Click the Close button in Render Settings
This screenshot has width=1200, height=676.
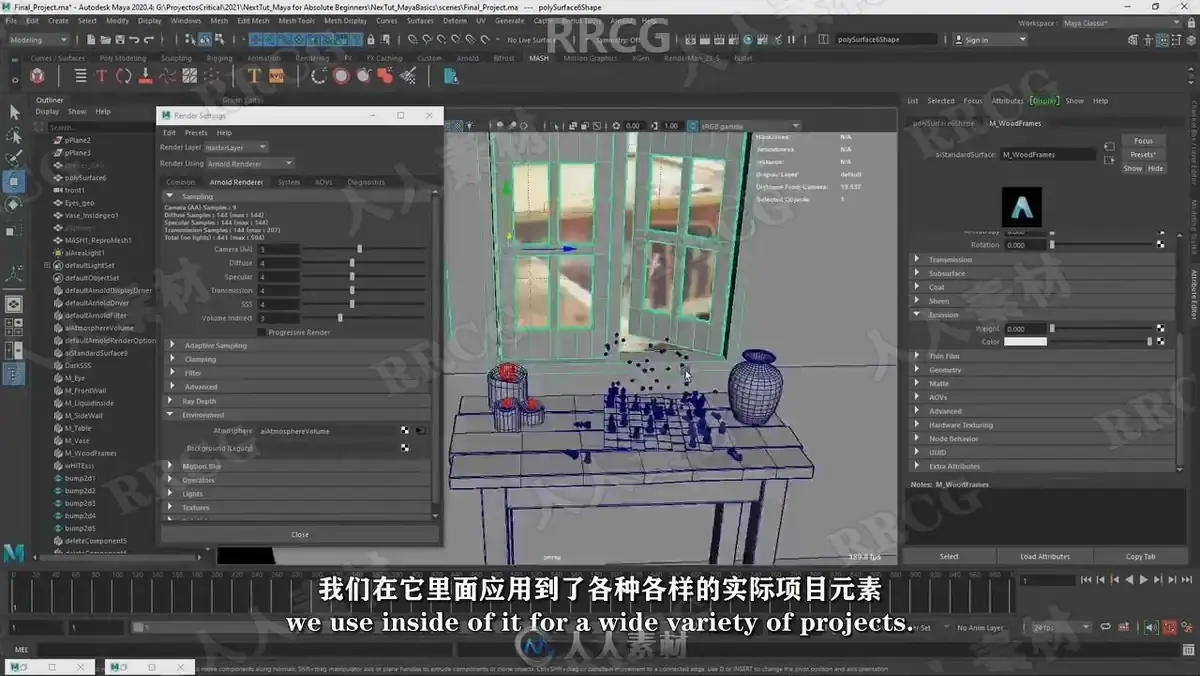[299, 534]
